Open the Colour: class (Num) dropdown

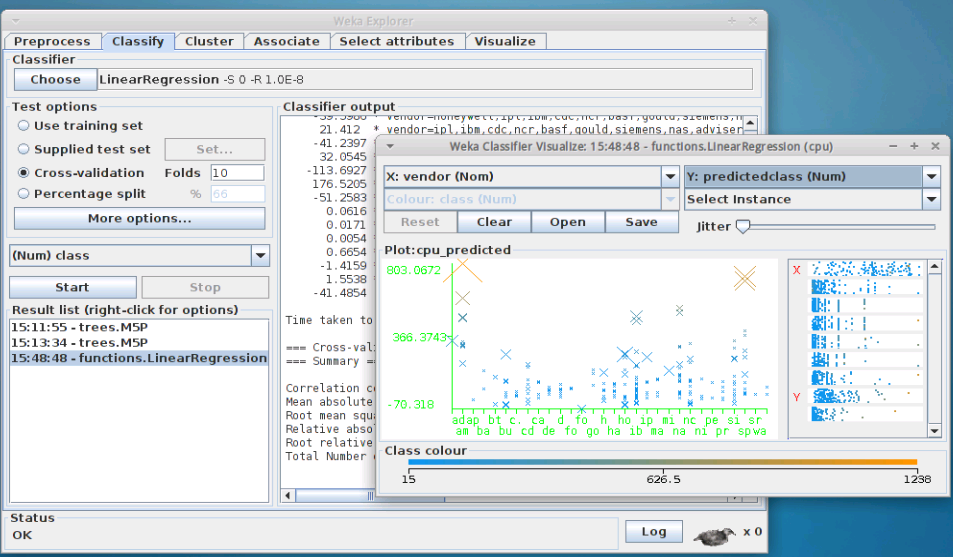point(670,199)
